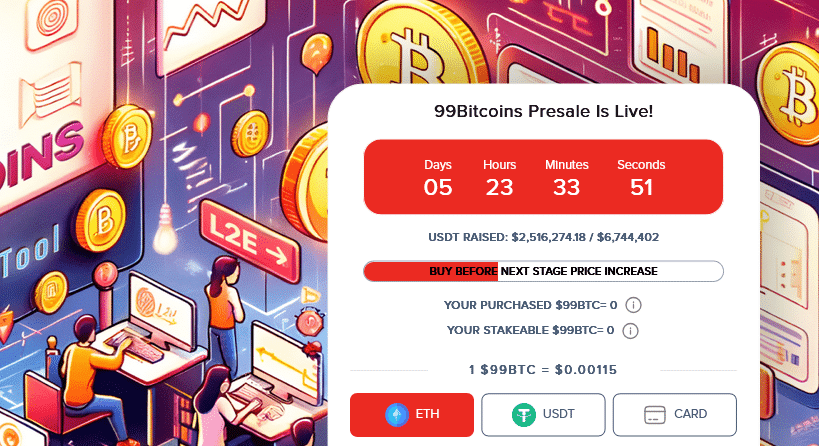This screenshot has height=446, width=819.
Task: Click the light bulb illustration
Action: 166,231
